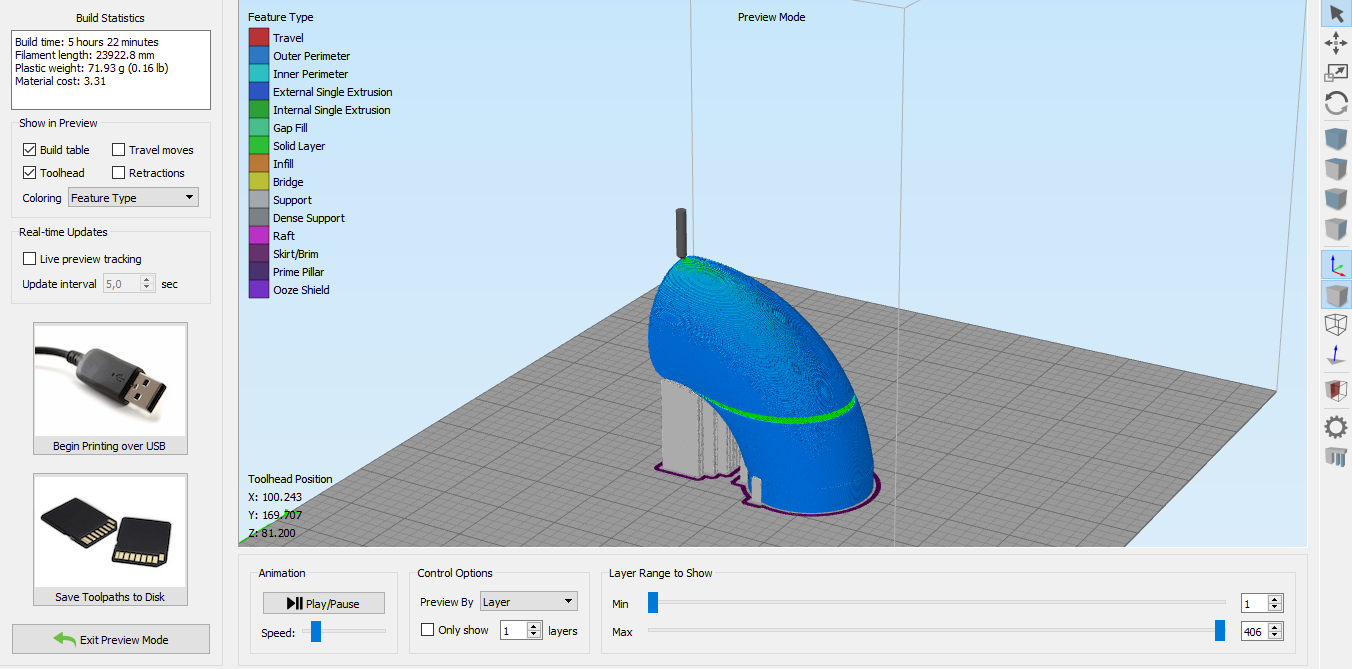
Task: Click the Max layer range slider handle
Action: [1220, 630]
